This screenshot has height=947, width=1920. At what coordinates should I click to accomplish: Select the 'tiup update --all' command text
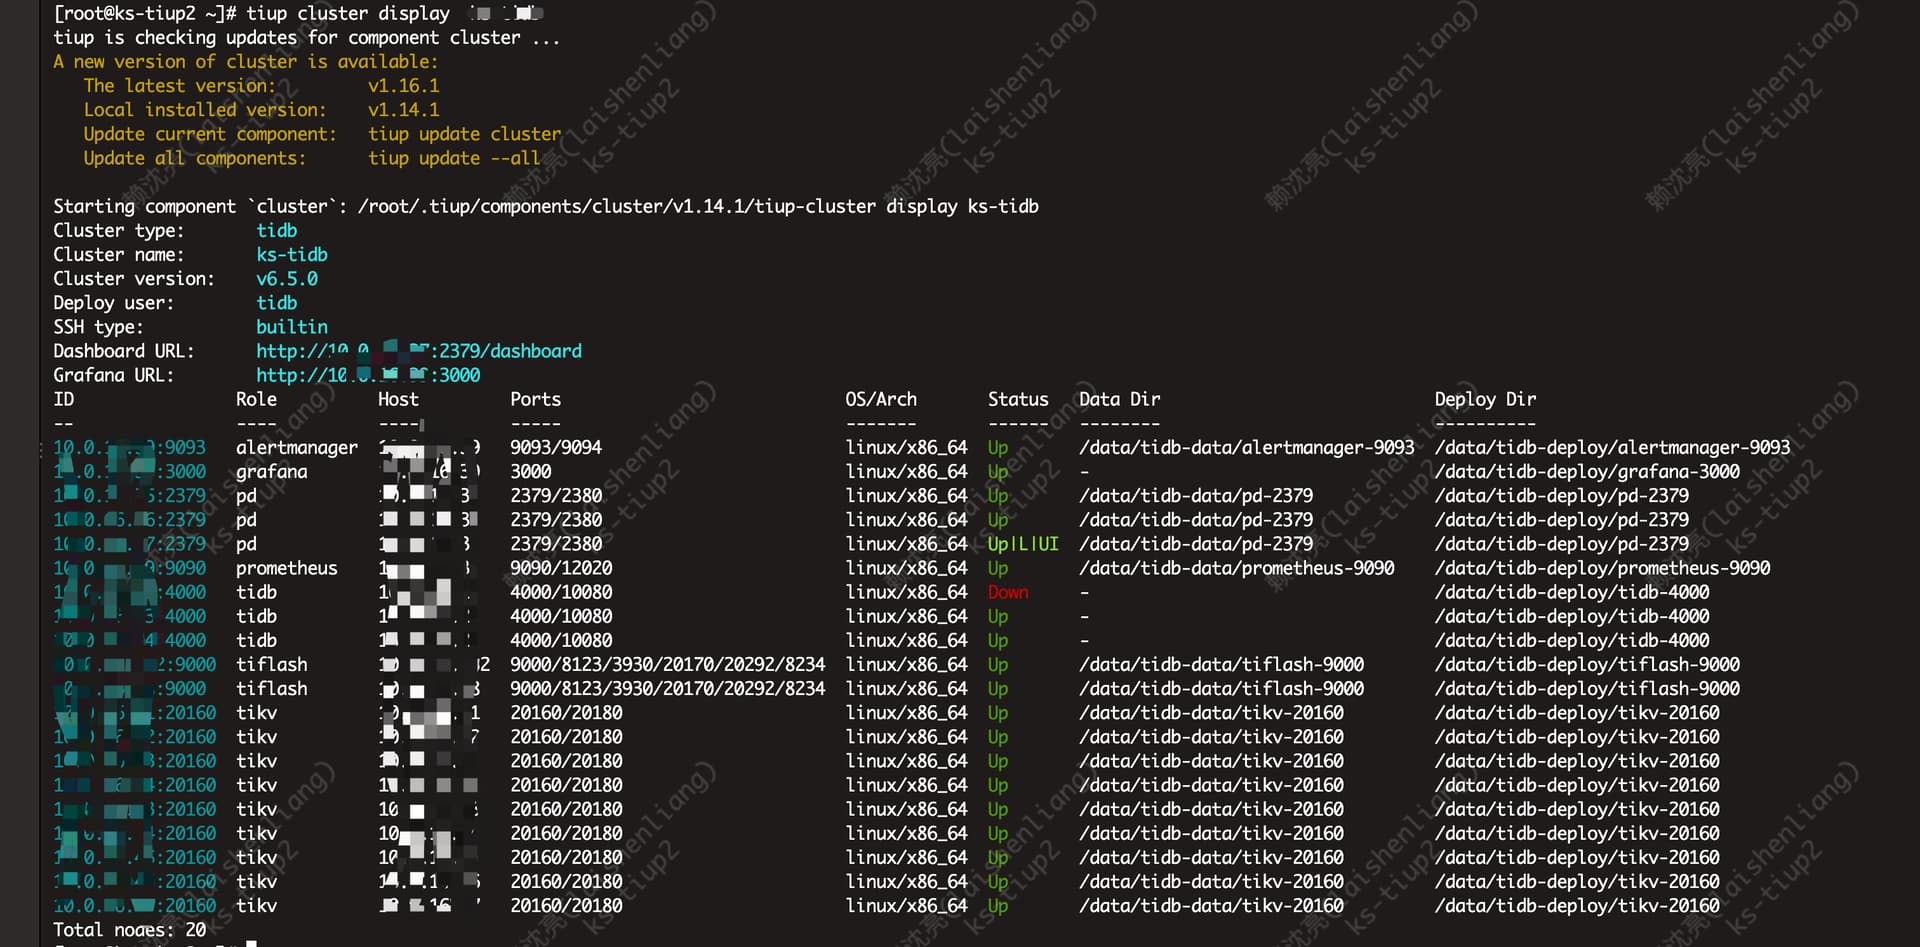[453, 158]
